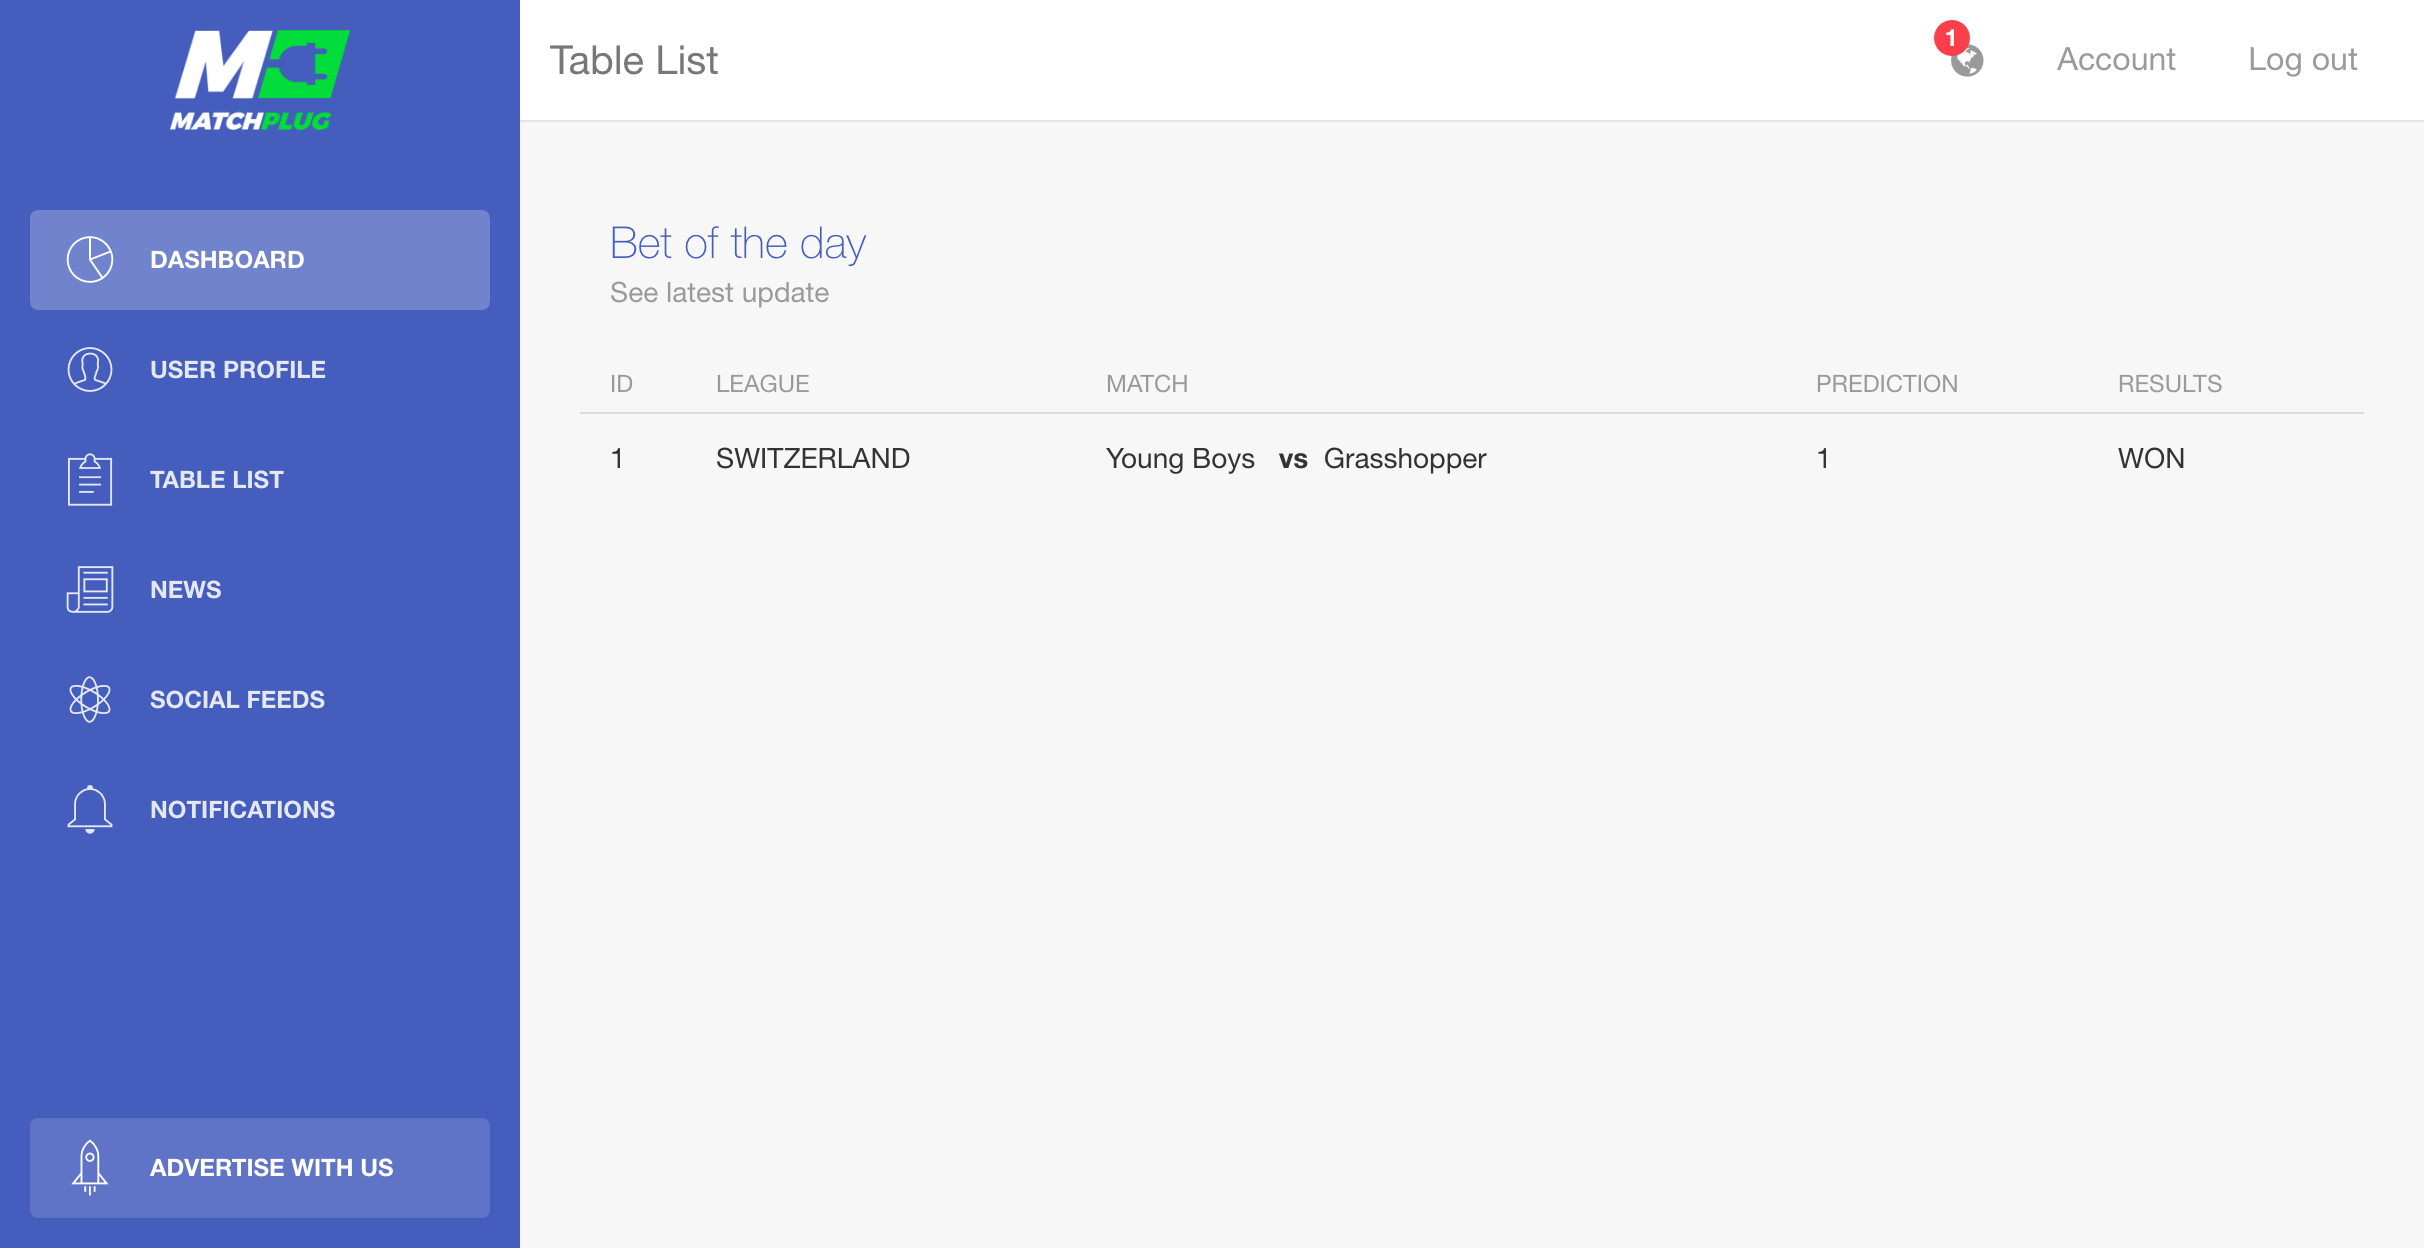Select the Switzerland Young Boys match row
The height and width of the screenshot is (1248, 2424).
tap(1471, 459)
